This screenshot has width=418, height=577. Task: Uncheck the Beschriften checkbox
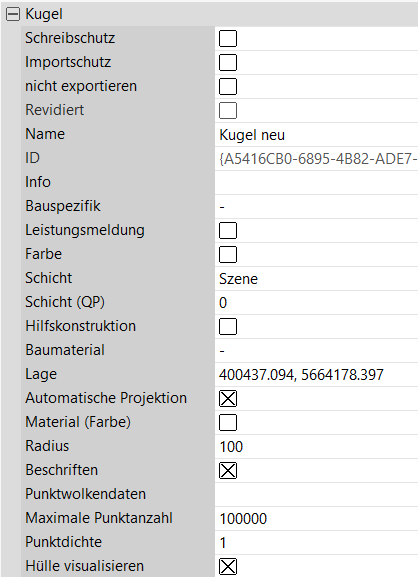tap(228, 471)
